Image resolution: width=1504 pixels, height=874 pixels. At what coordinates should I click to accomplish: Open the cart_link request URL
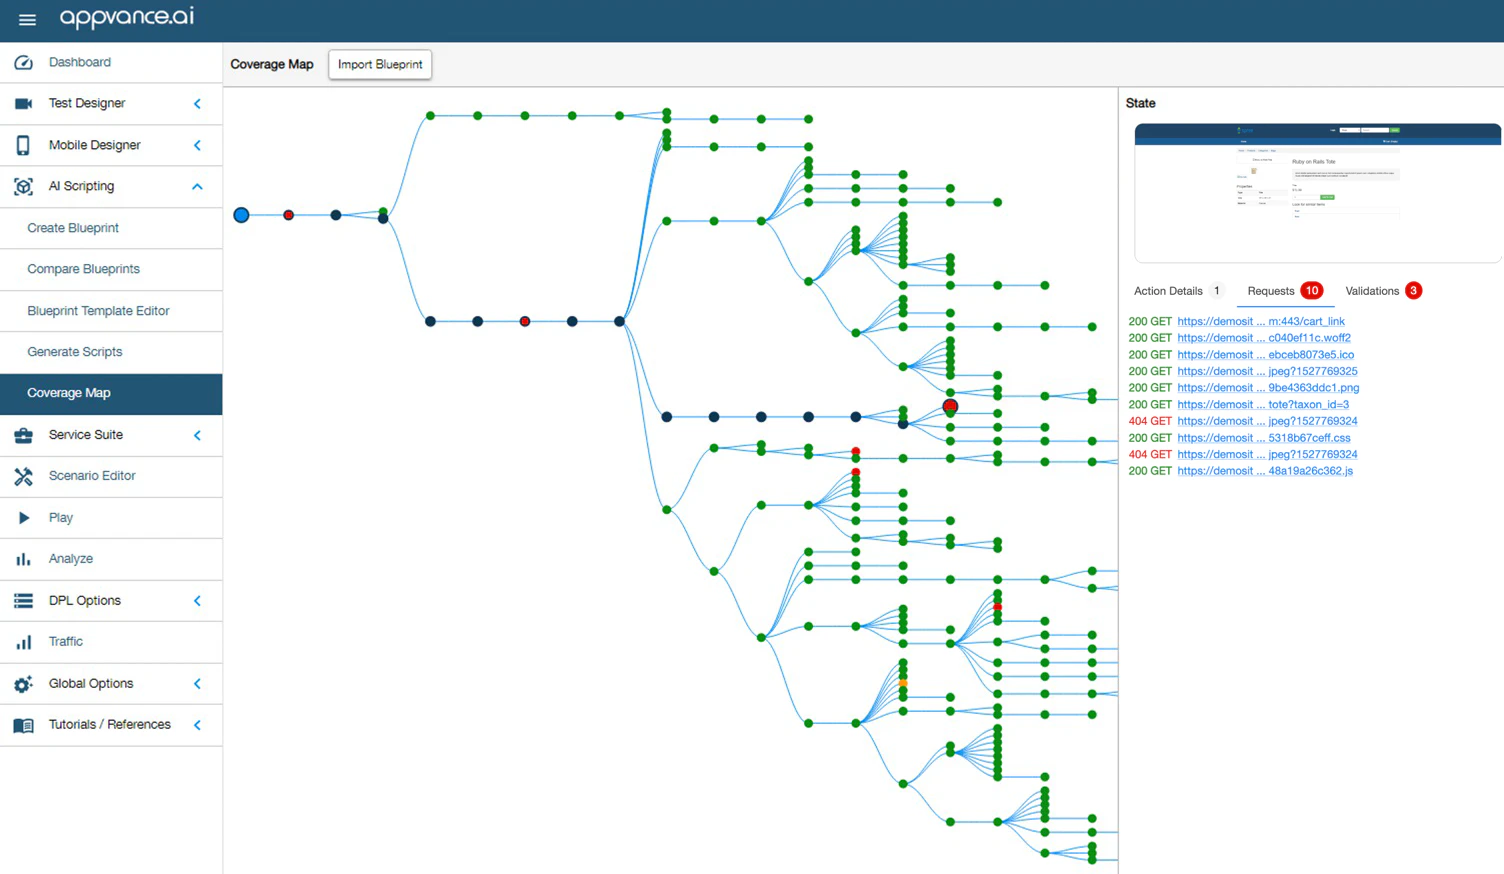tap(1260, 321)
